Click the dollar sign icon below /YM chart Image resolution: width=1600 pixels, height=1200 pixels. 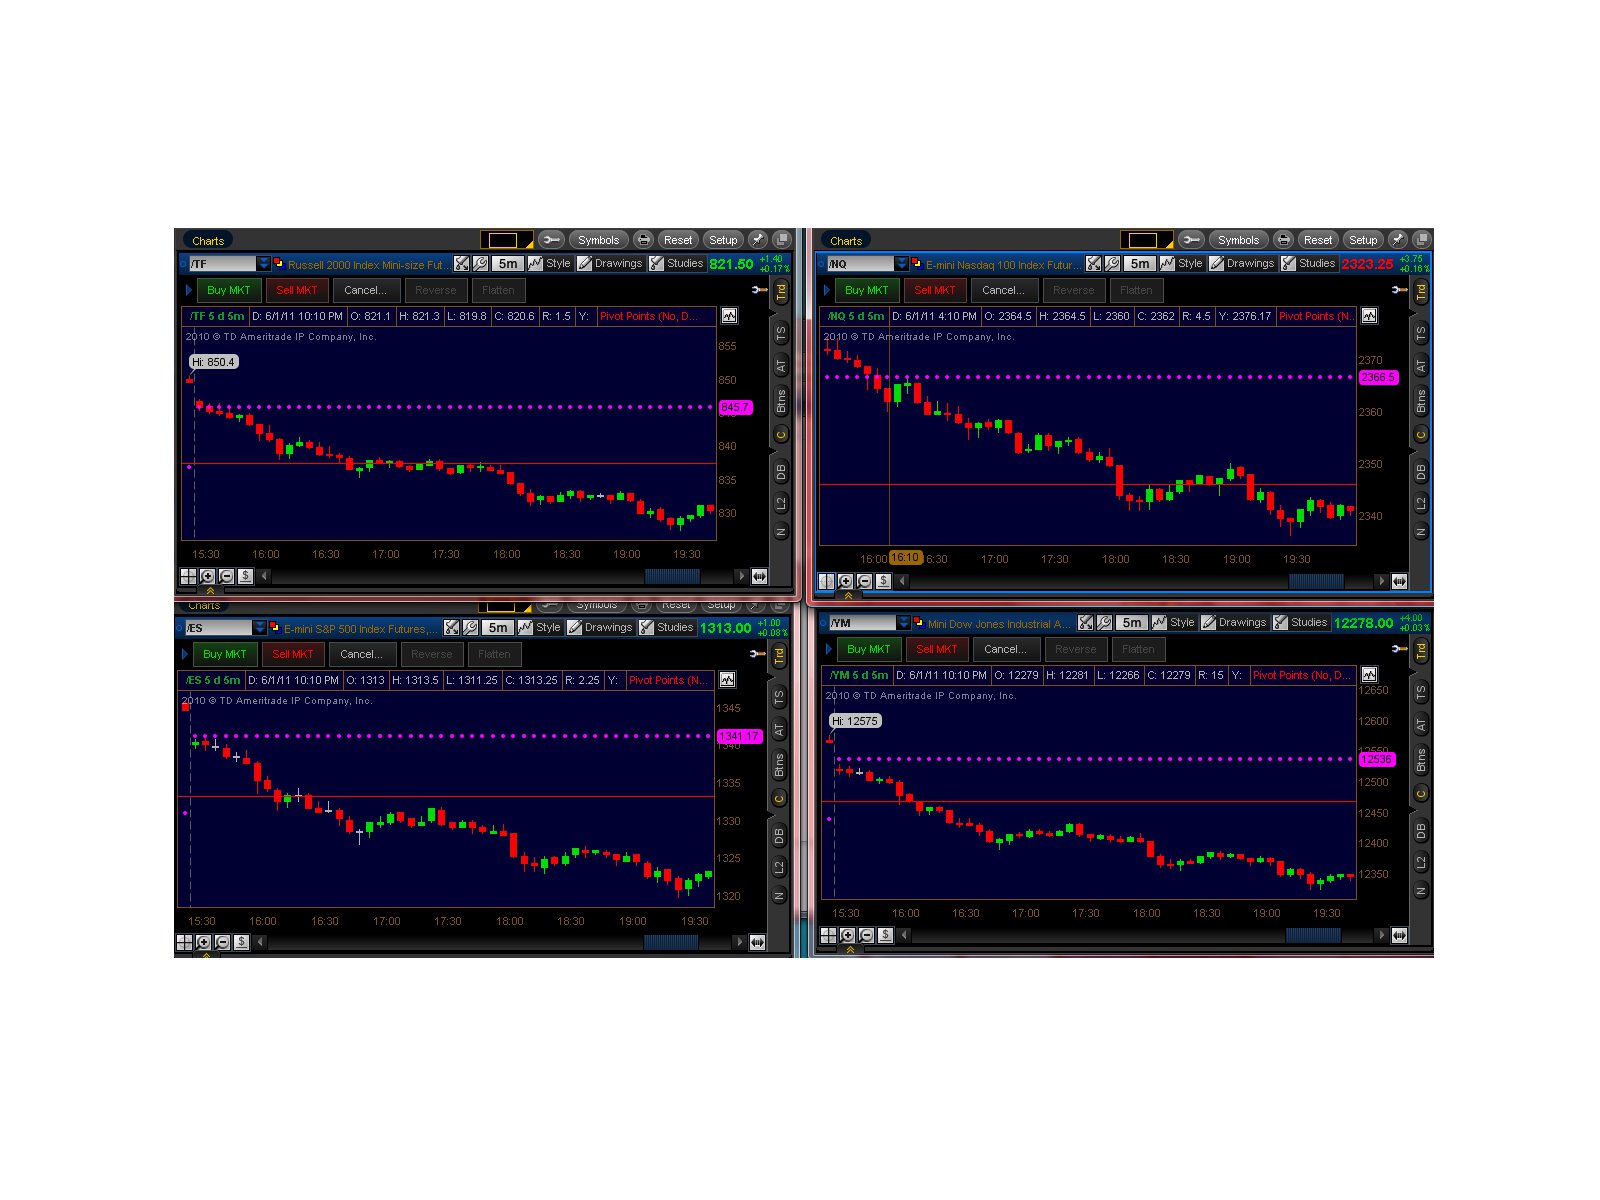coord(885,936)
